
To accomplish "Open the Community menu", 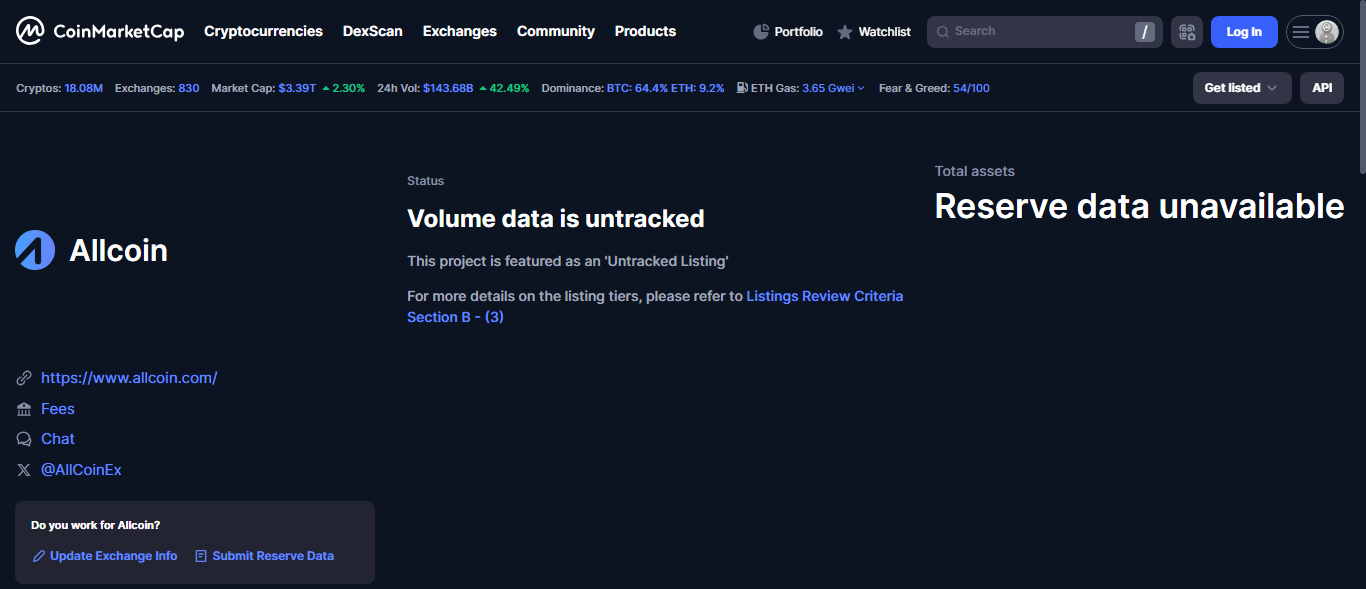I will pyautogui.click(x=556, y=31).
